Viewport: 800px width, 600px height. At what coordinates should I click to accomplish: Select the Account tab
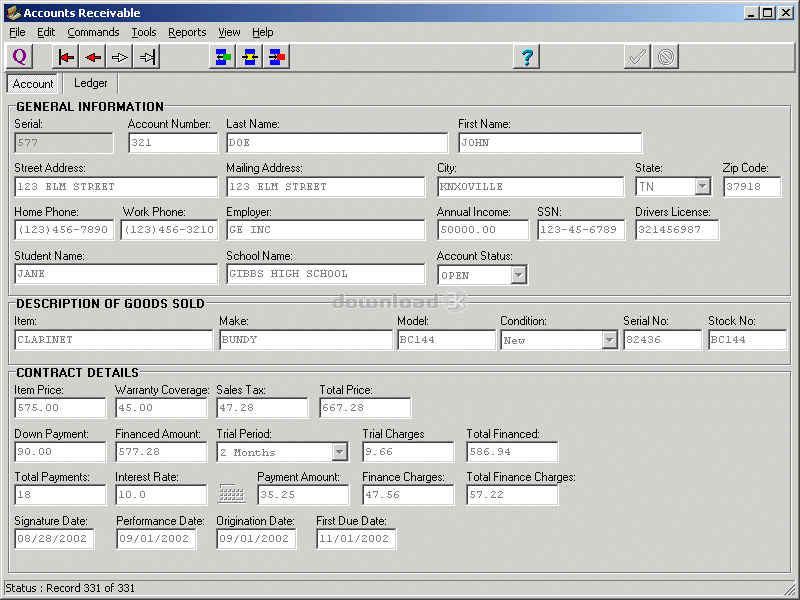coord(33,84)
